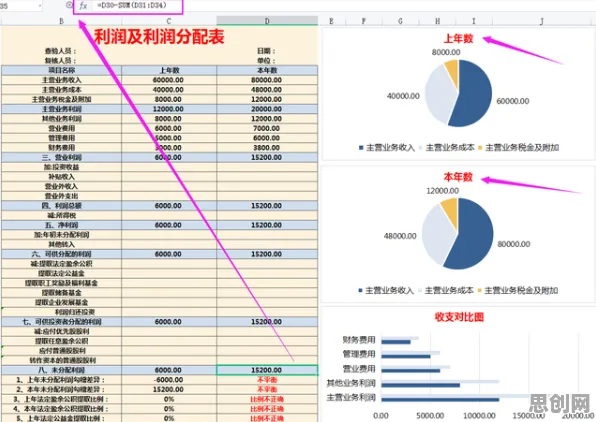
Task: Click the 收支对比图 bar chart title
Action: pos(459,317)
